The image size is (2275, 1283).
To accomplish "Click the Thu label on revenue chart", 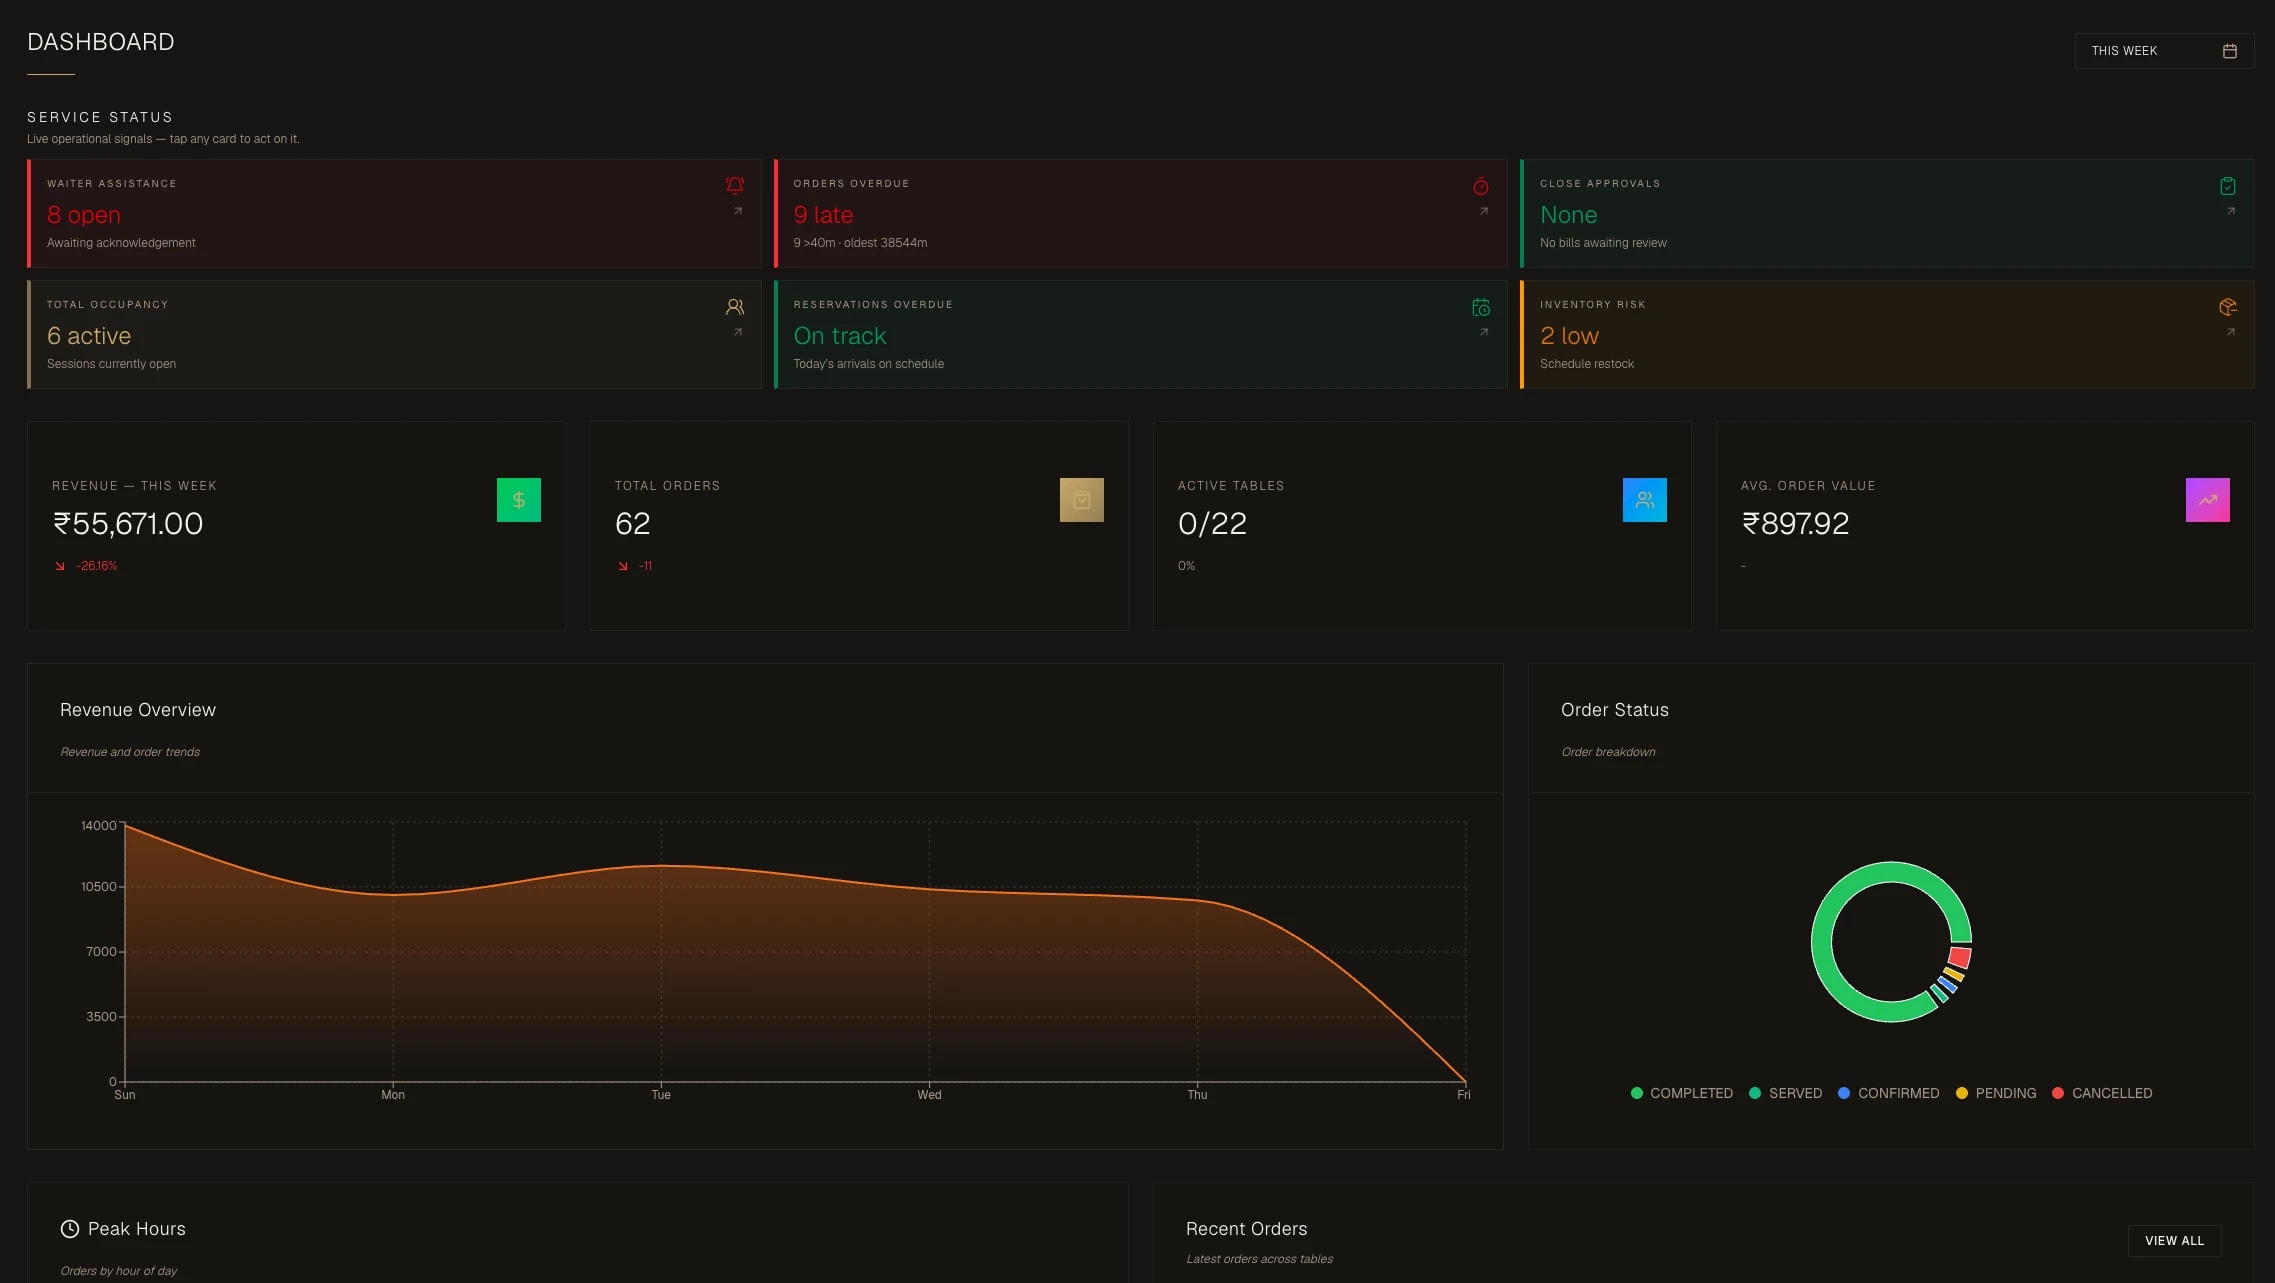I will (x=1197, y=1095).
